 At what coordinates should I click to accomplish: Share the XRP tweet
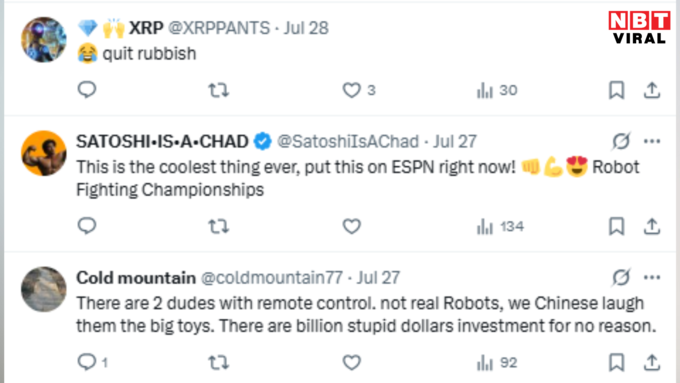coord(651,90)
